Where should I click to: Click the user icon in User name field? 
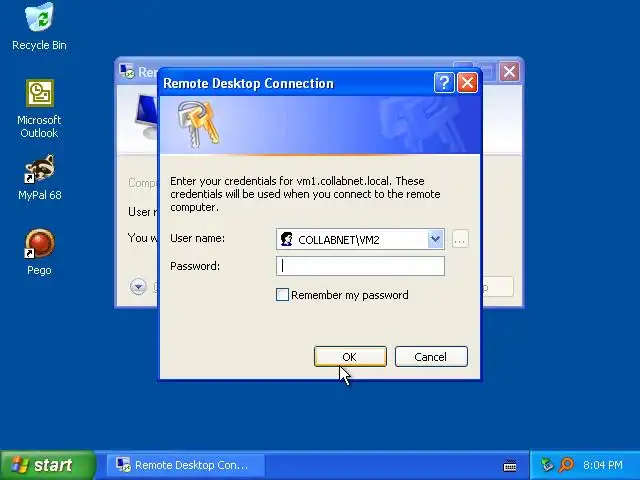point(287,239)
